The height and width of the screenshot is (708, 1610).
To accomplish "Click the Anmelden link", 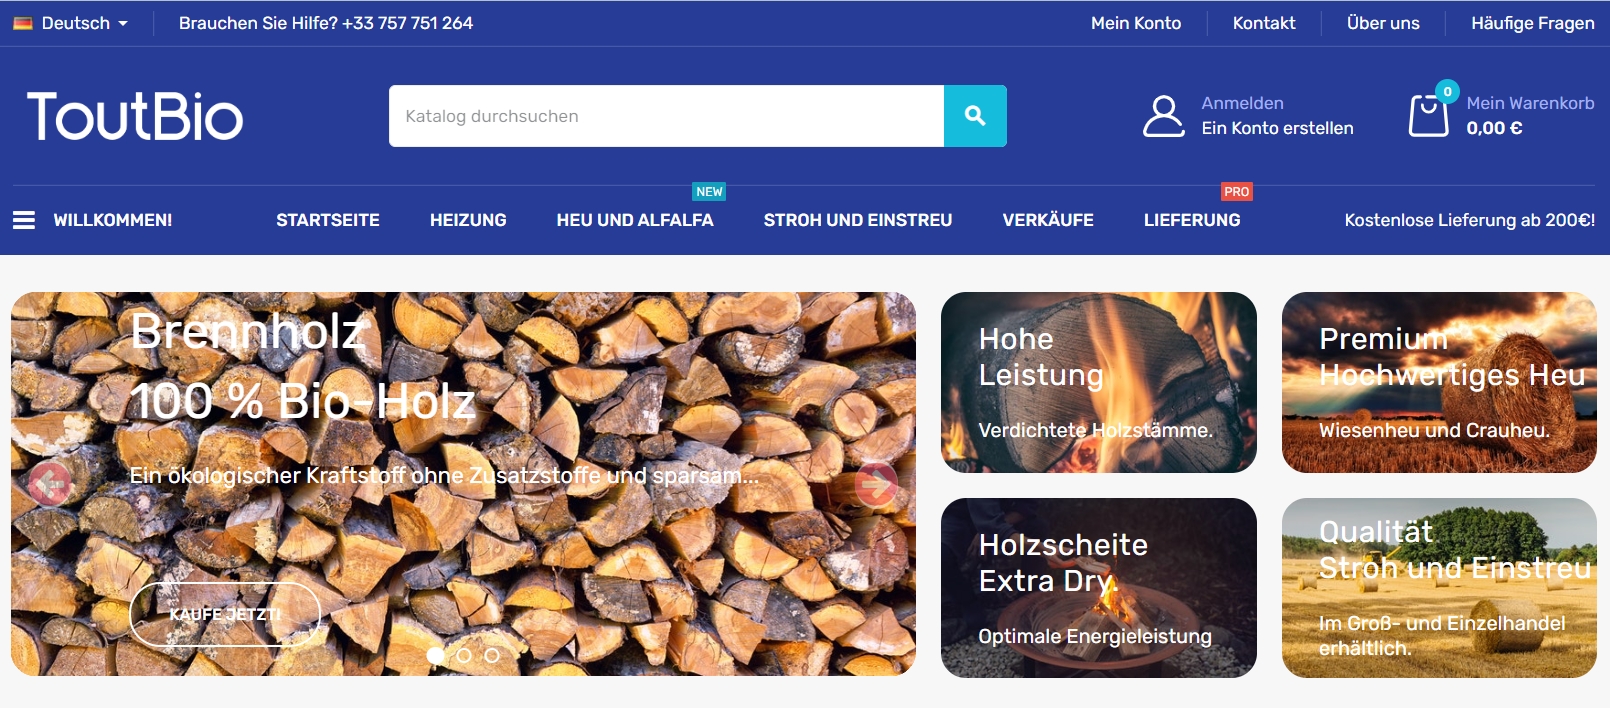I will click(1243, 103).
